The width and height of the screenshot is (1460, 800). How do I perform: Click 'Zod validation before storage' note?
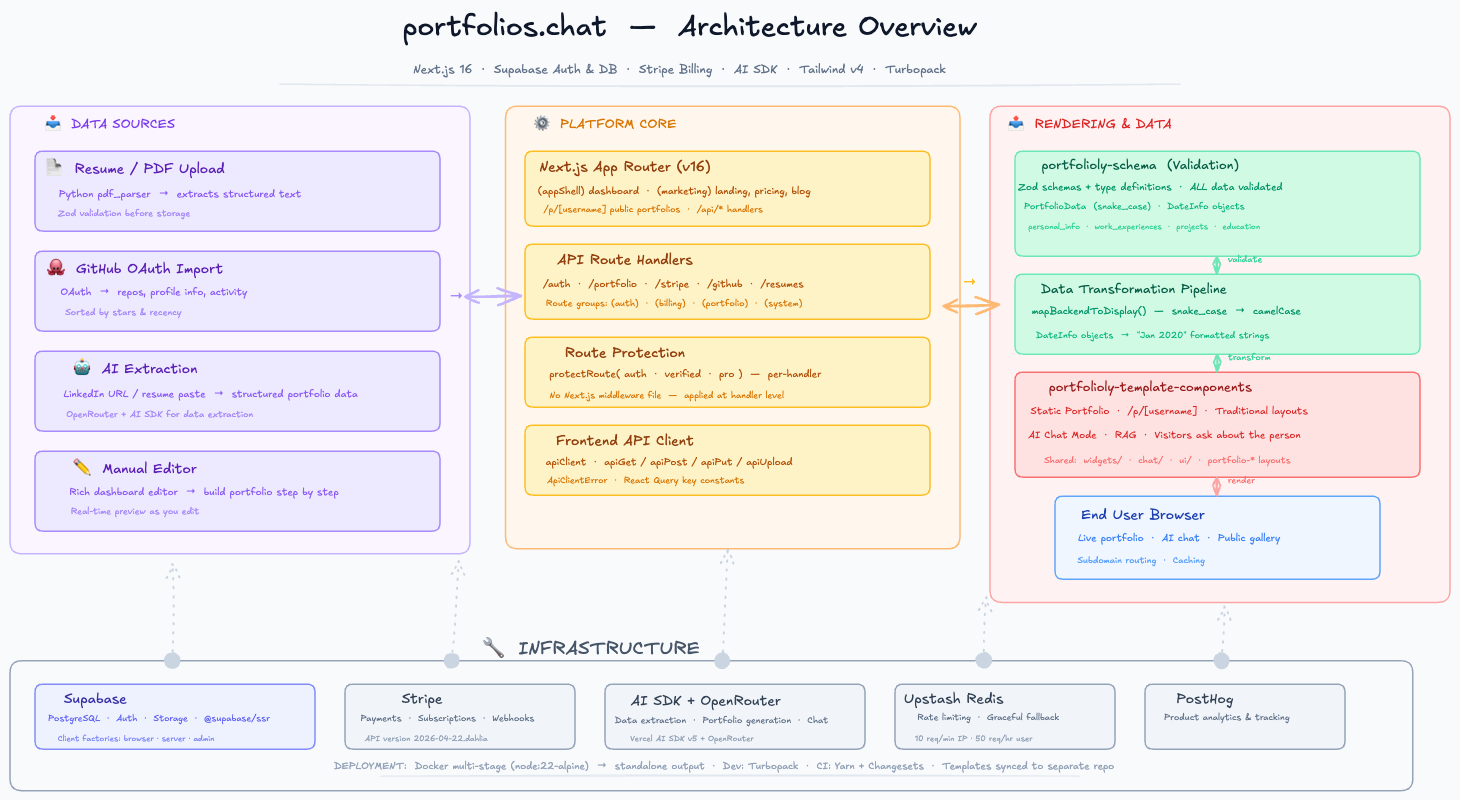[x=124, y=213]
